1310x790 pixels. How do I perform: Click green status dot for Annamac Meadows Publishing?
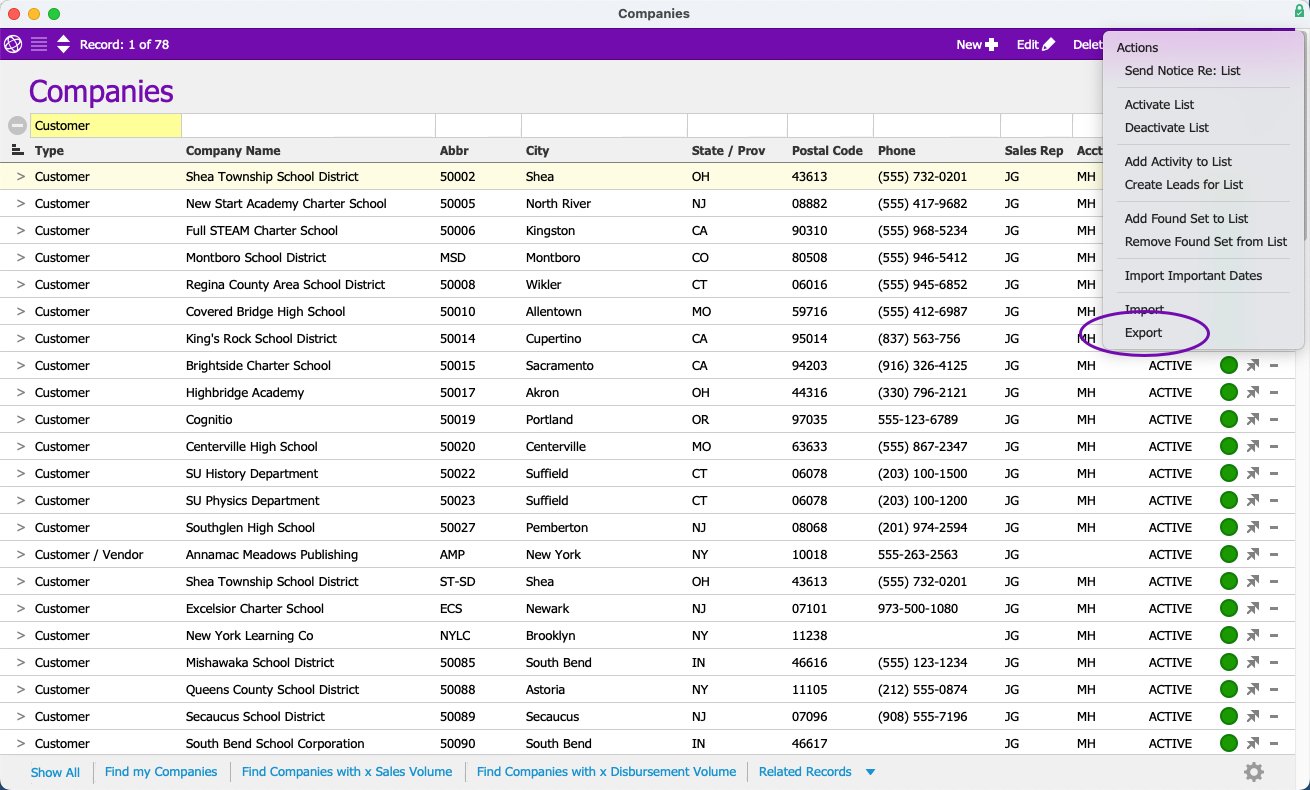click(1229, 555)
